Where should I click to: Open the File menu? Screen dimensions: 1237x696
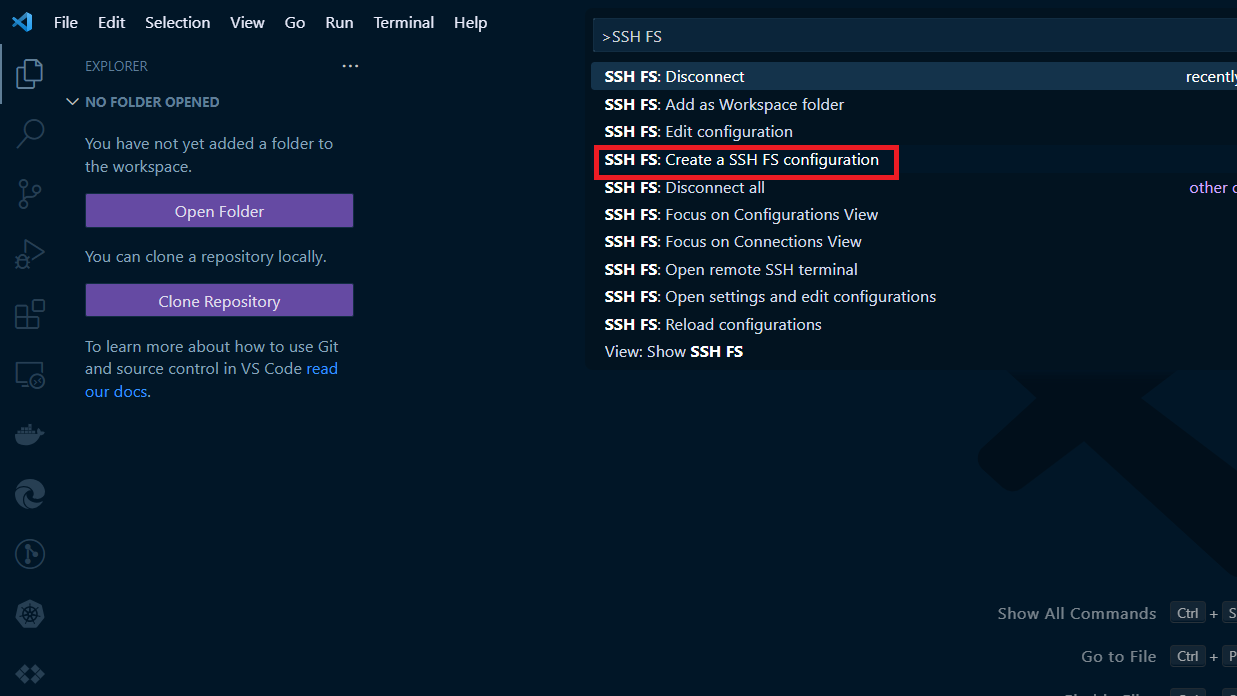[x=66, y=22]
